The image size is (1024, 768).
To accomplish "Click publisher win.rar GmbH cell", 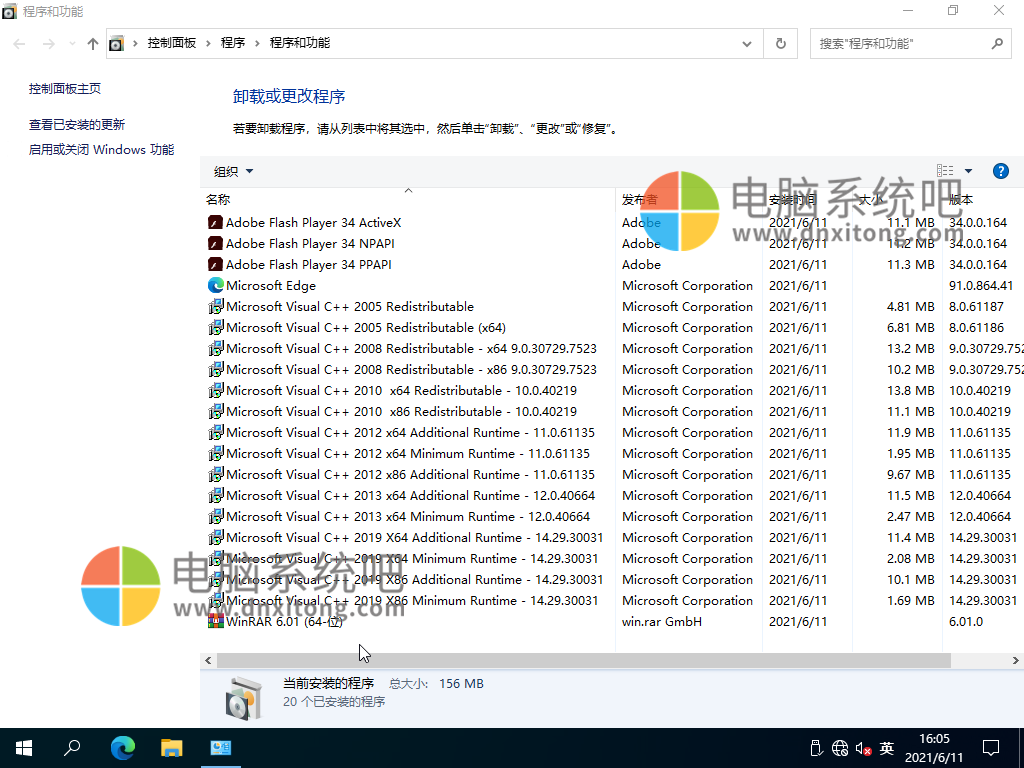I will pyautogui.click(x=662, y=621).
